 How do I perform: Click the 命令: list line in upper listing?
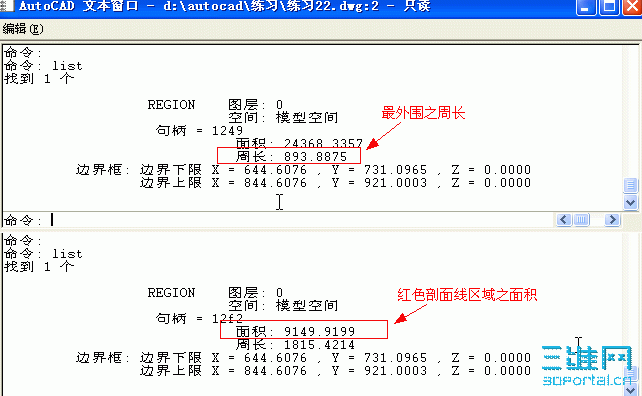point(43,66)
